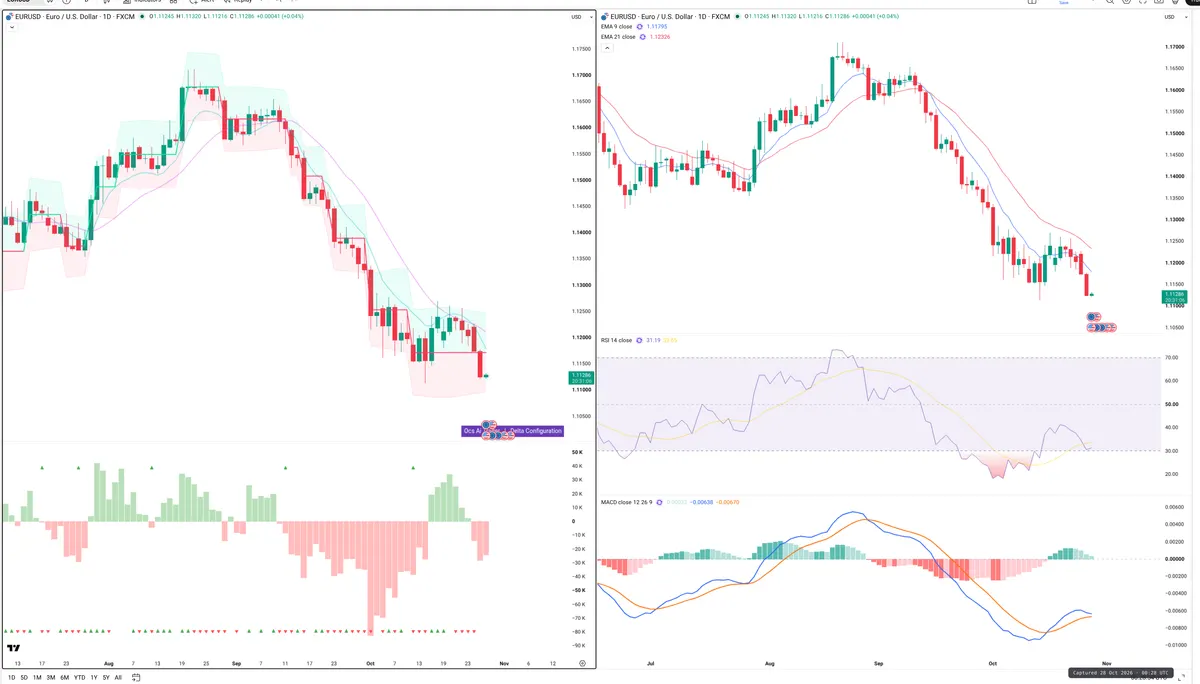Select the 1Y time range
Viewport: 1200px width, 684px height.
[x=94, y=677]
